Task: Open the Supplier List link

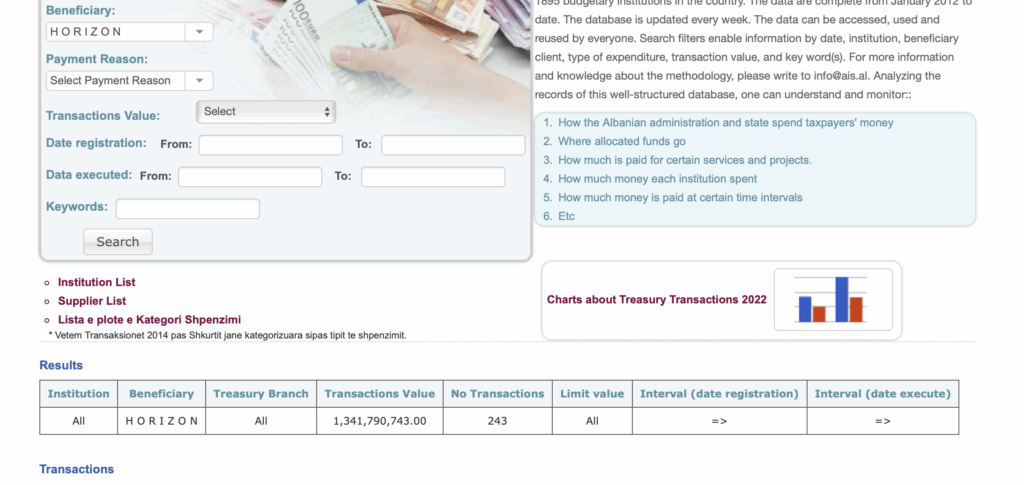Action: (x=92, y=301)
